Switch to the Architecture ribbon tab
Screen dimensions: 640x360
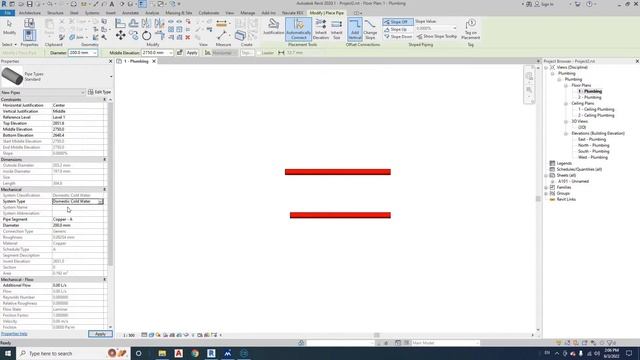[30, 13]
